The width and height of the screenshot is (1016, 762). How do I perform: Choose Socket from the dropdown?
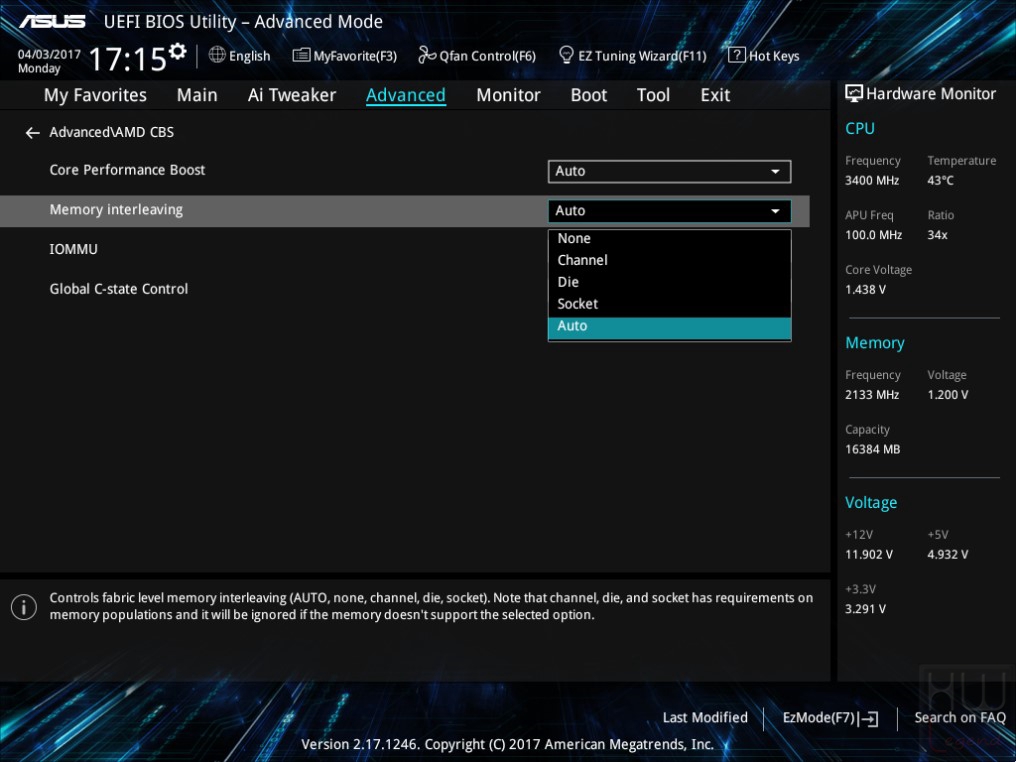[x=669, y=304]
